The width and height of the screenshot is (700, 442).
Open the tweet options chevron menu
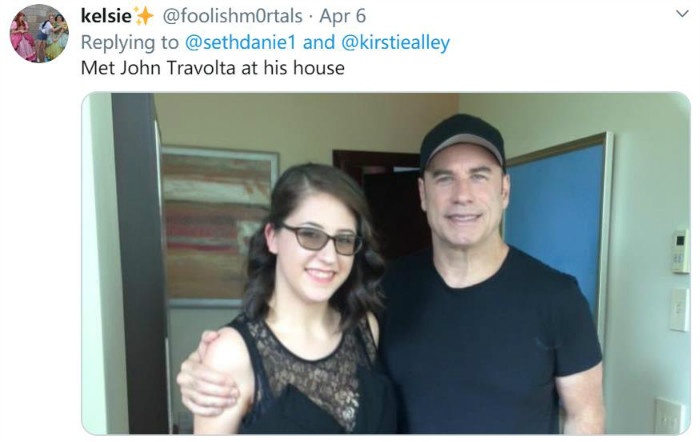tap(682, 14)
